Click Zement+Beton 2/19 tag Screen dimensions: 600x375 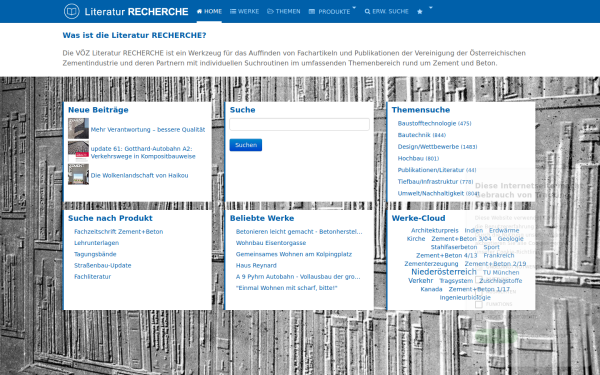(495, 264)
